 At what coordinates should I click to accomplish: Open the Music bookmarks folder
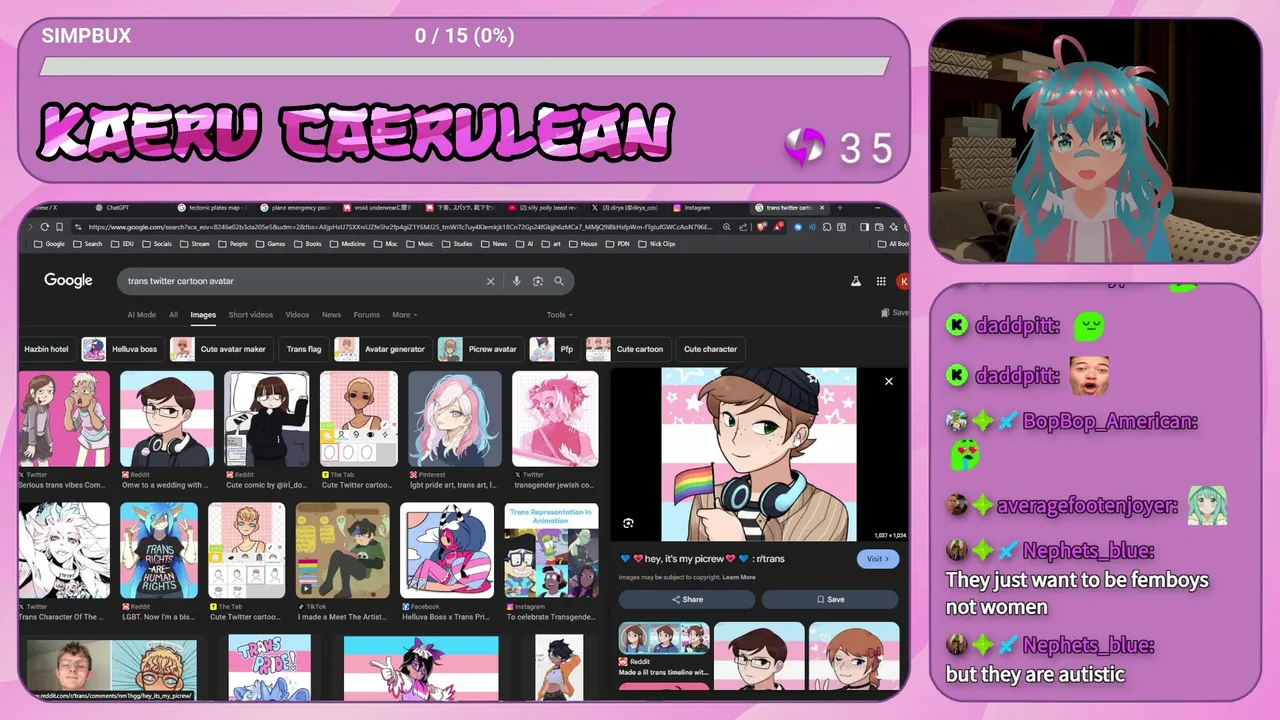[x=421, y=244]
